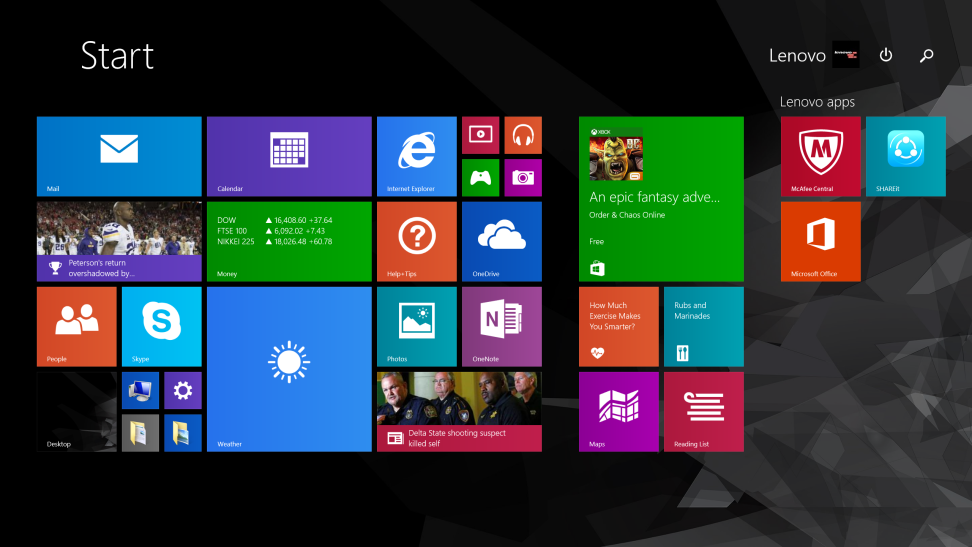Open the Desktop tile
This screenshot has height=547, width=972.
pyautogui.click(x=76, y=412)
